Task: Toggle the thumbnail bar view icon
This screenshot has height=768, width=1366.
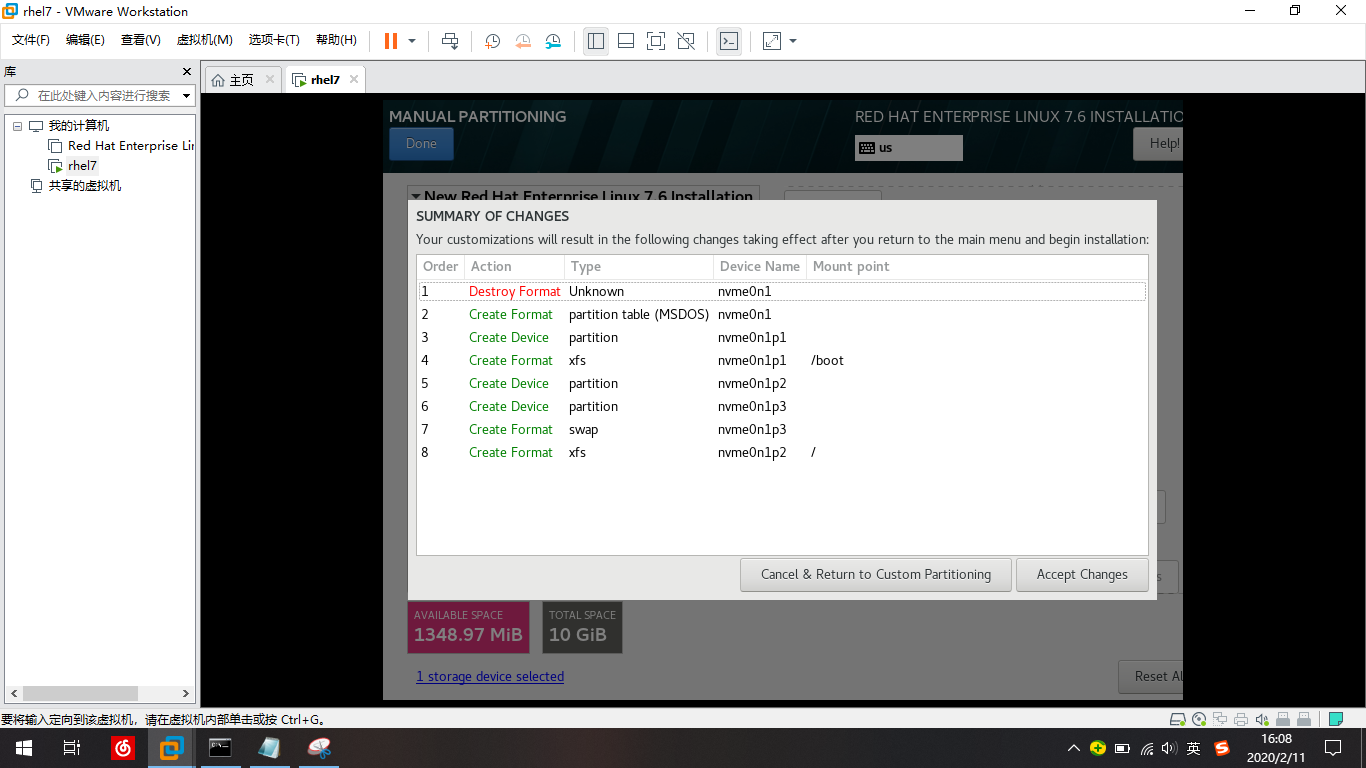Action: tap(626, 41)
